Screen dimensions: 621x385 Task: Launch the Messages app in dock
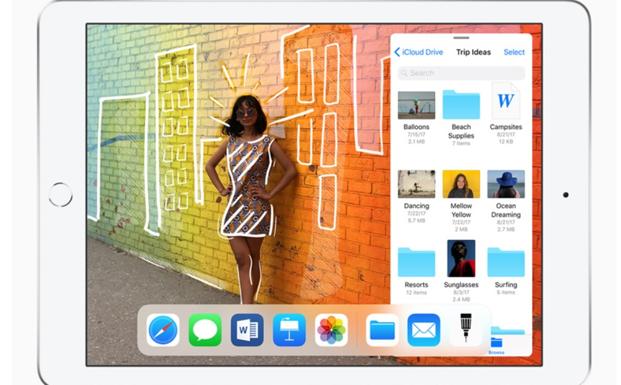pos(205,330)
